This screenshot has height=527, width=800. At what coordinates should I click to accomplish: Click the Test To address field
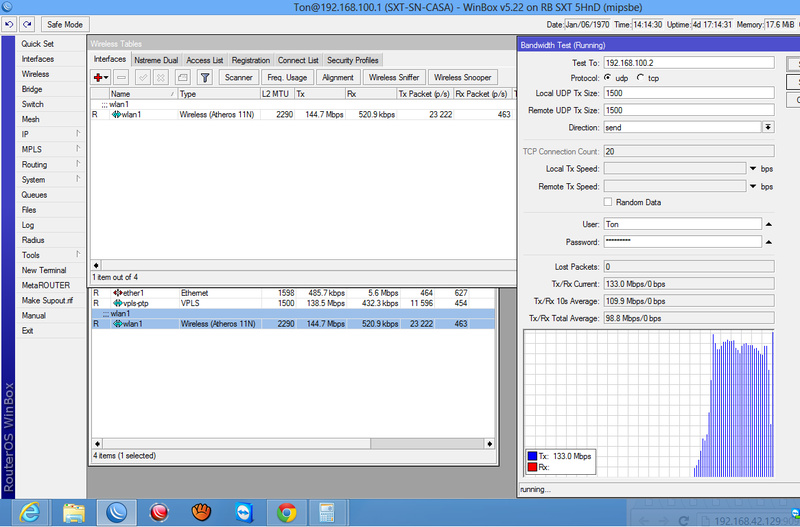[689, 63]
